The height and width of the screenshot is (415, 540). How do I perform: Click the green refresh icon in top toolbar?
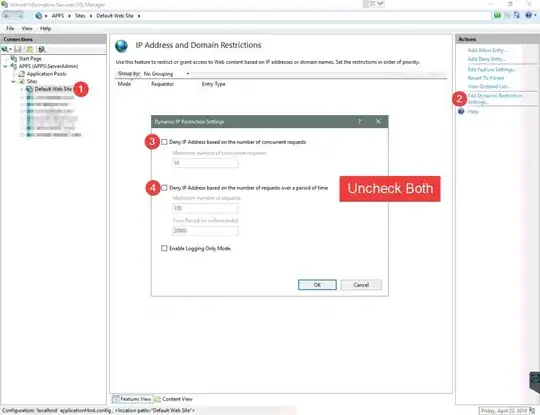(x=497, y=15)
